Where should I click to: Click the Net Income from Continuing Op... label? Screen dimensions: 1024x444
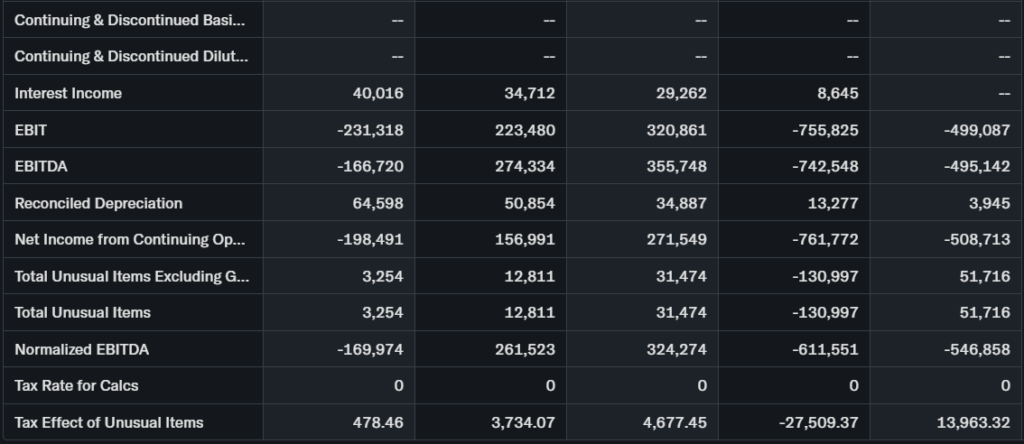(x=129, y=240)
